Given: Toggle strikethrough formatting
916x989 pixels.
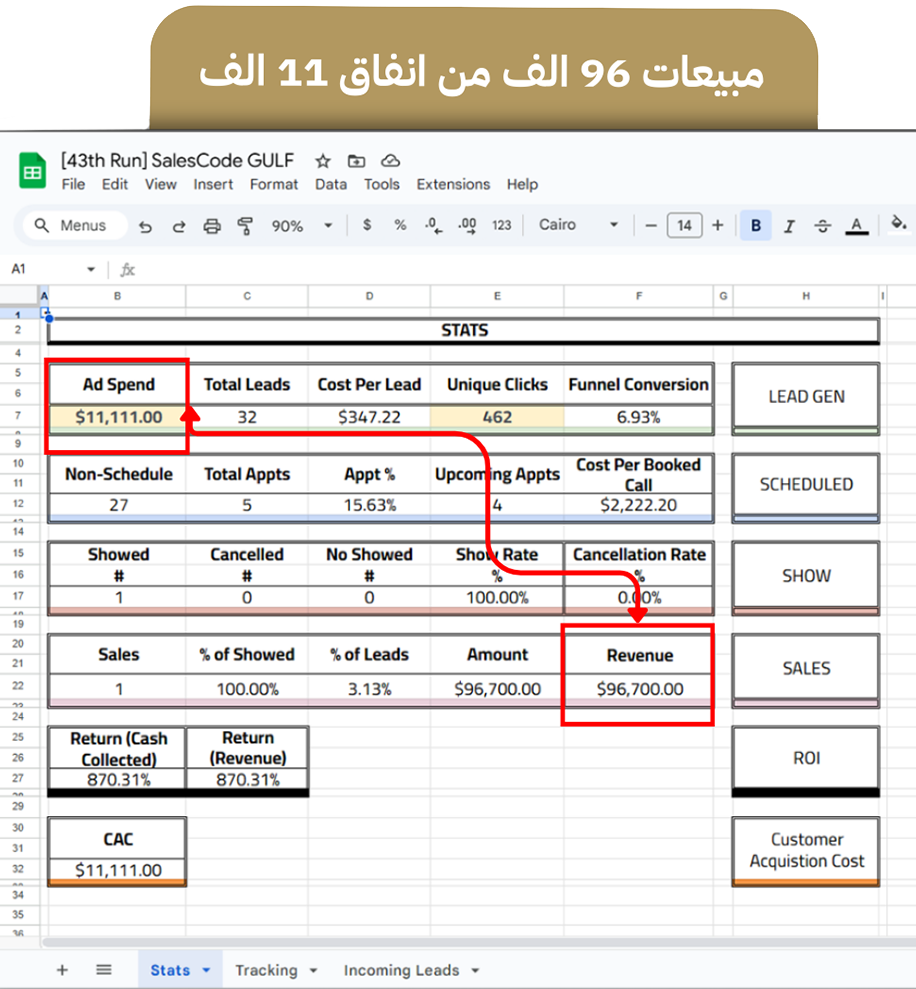Looking at the screenshot, I should click(822, 226).
